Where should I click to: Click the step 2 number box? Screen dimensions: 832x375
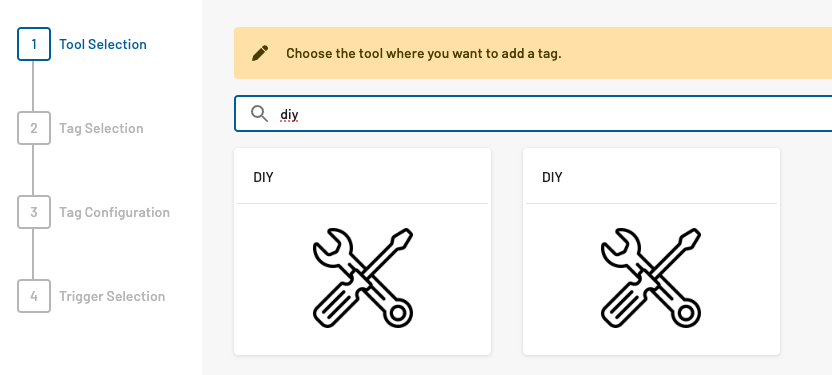[34, 128]
